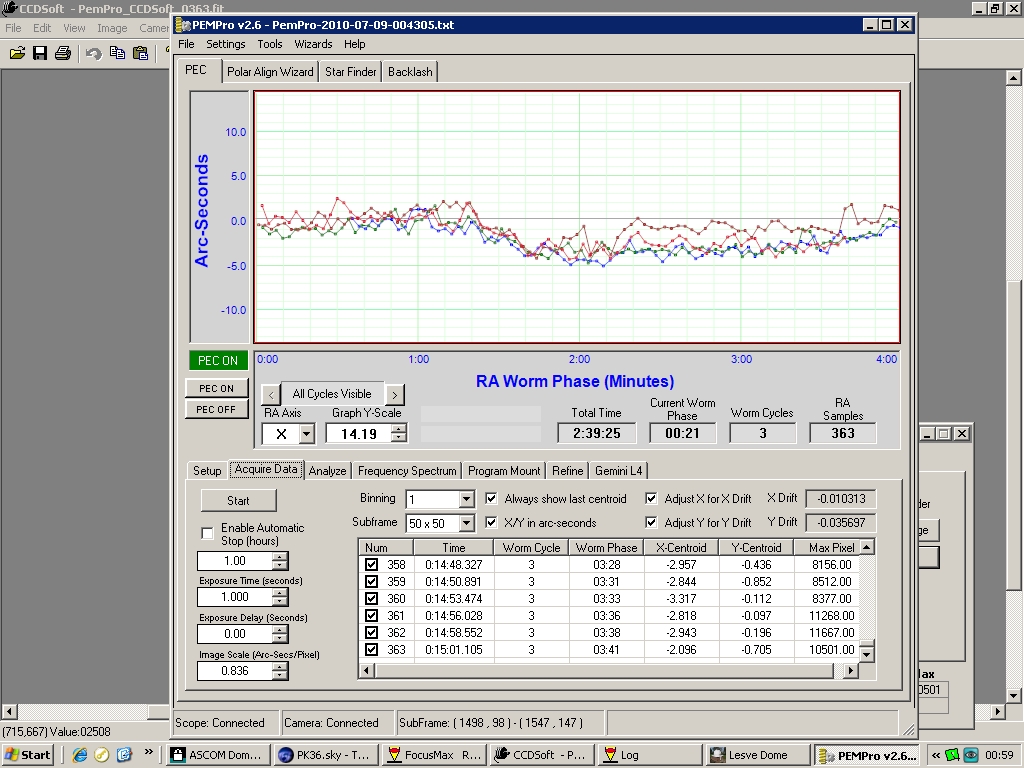This screenshot has width=1024, height=768.
Task: Click the All Cycles Visible button
Action: [x=332, y=394]
